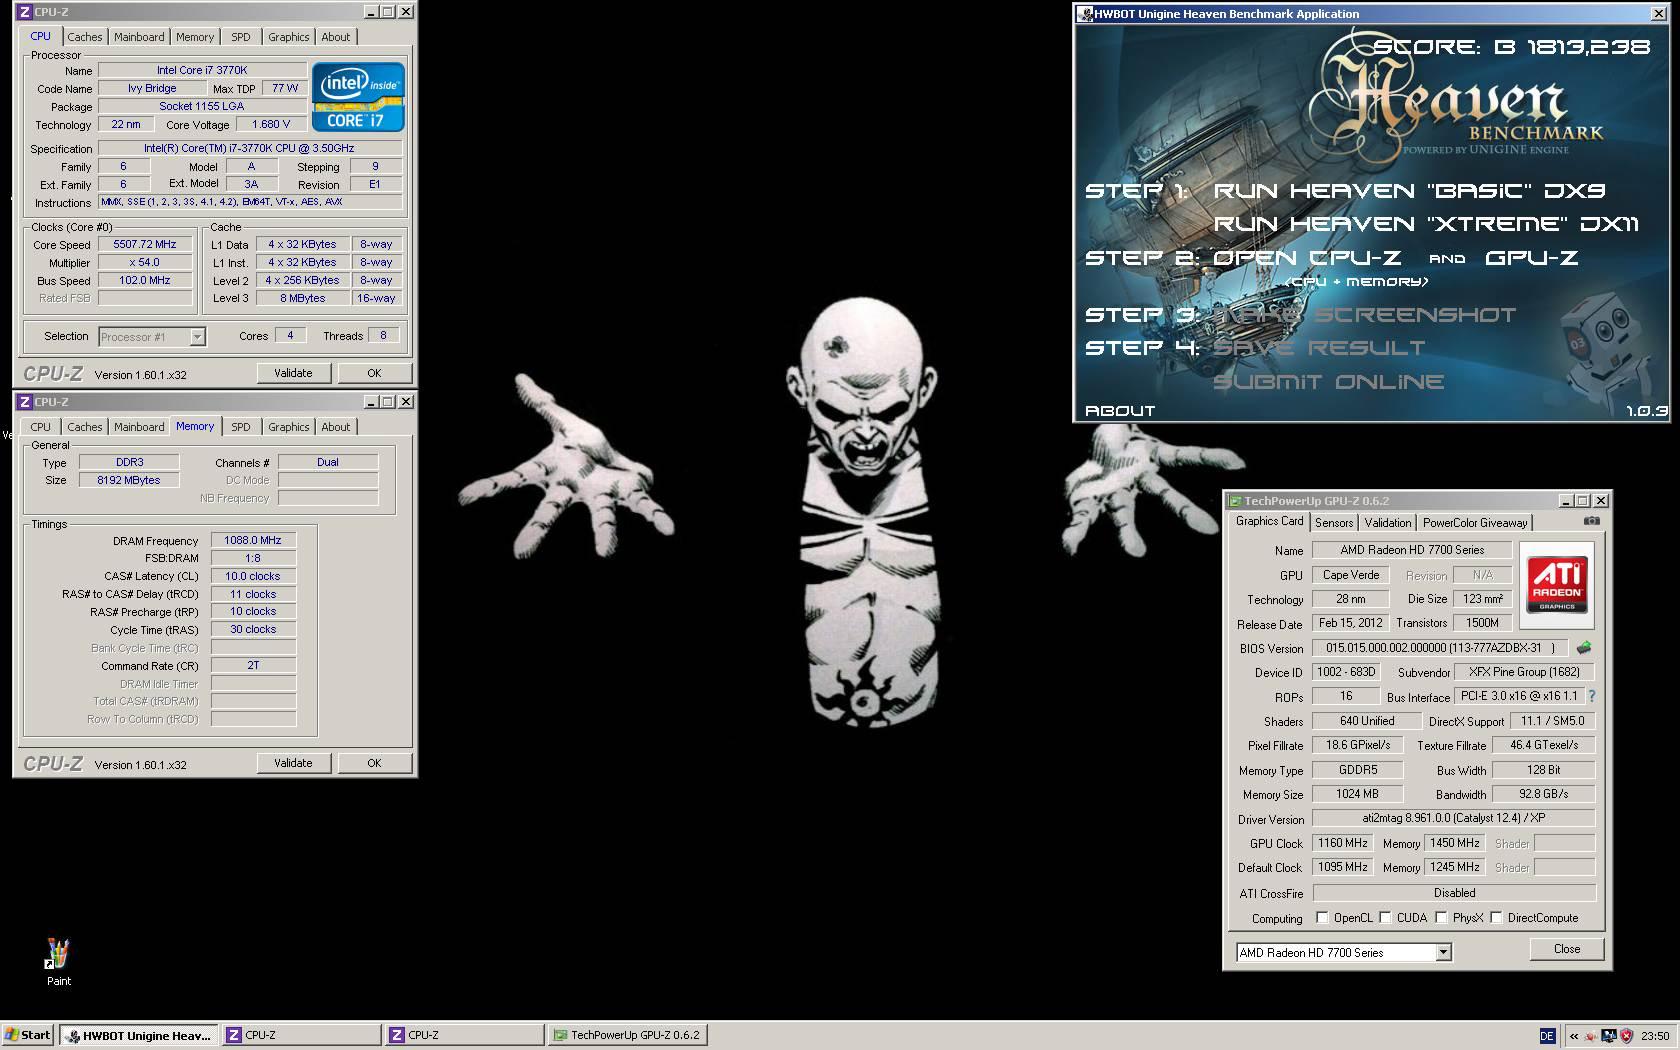Viewport: 1680px width, 1050px height.
Task: Click the Core Voltage value 1.680 V
Action: (x=271, y=124)
